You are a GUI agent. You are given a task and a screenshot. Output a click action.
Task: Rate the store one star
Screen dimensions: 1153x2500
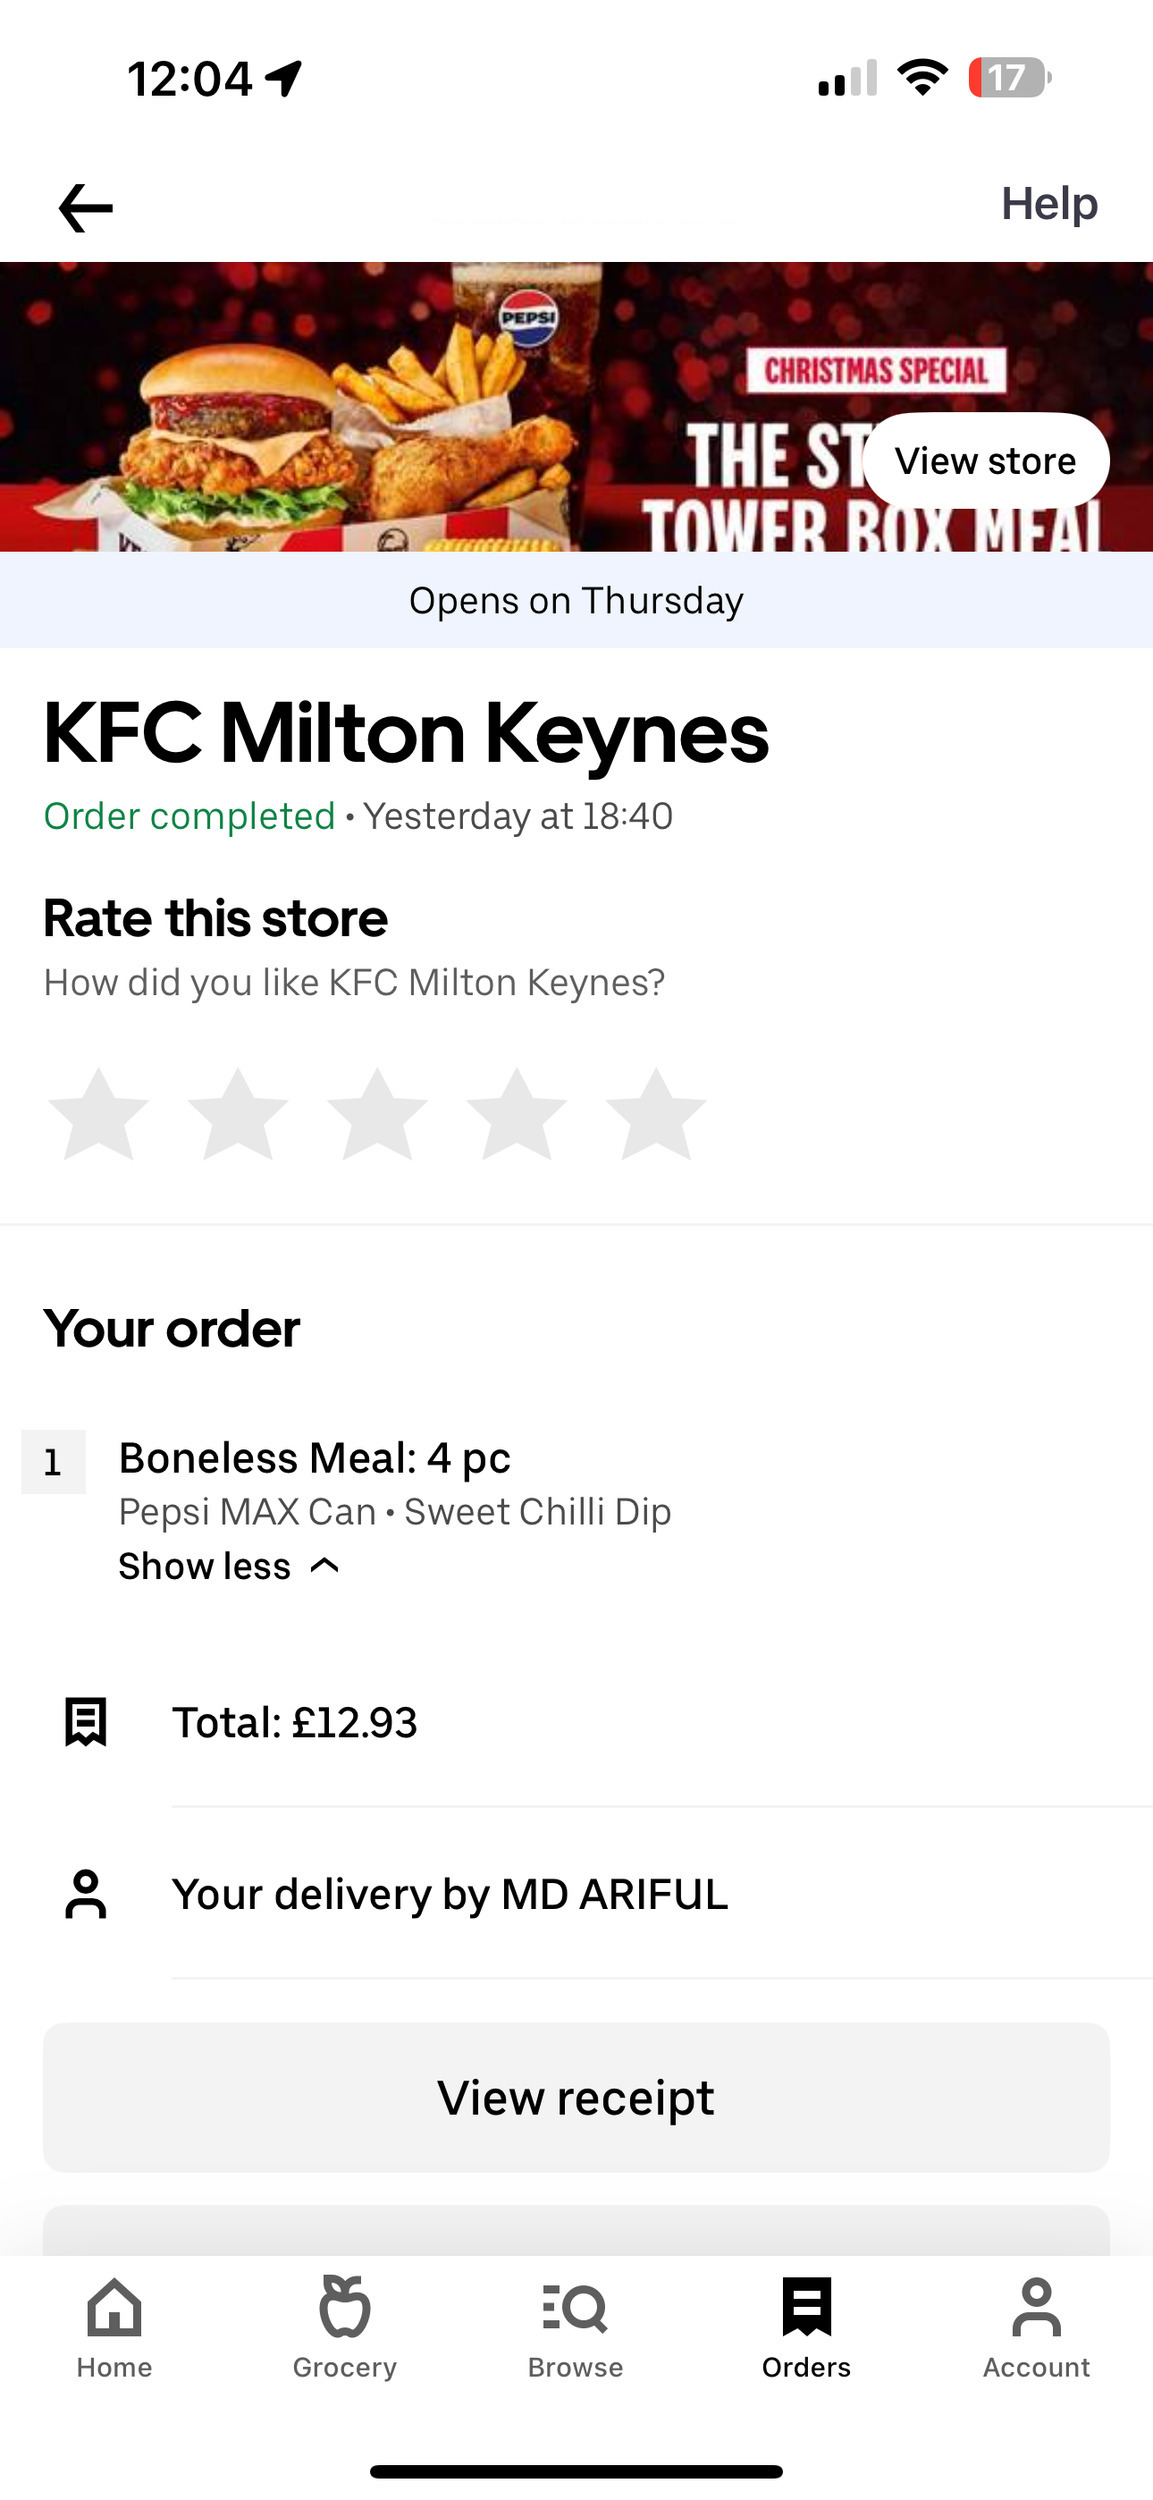click(98, 1114)
